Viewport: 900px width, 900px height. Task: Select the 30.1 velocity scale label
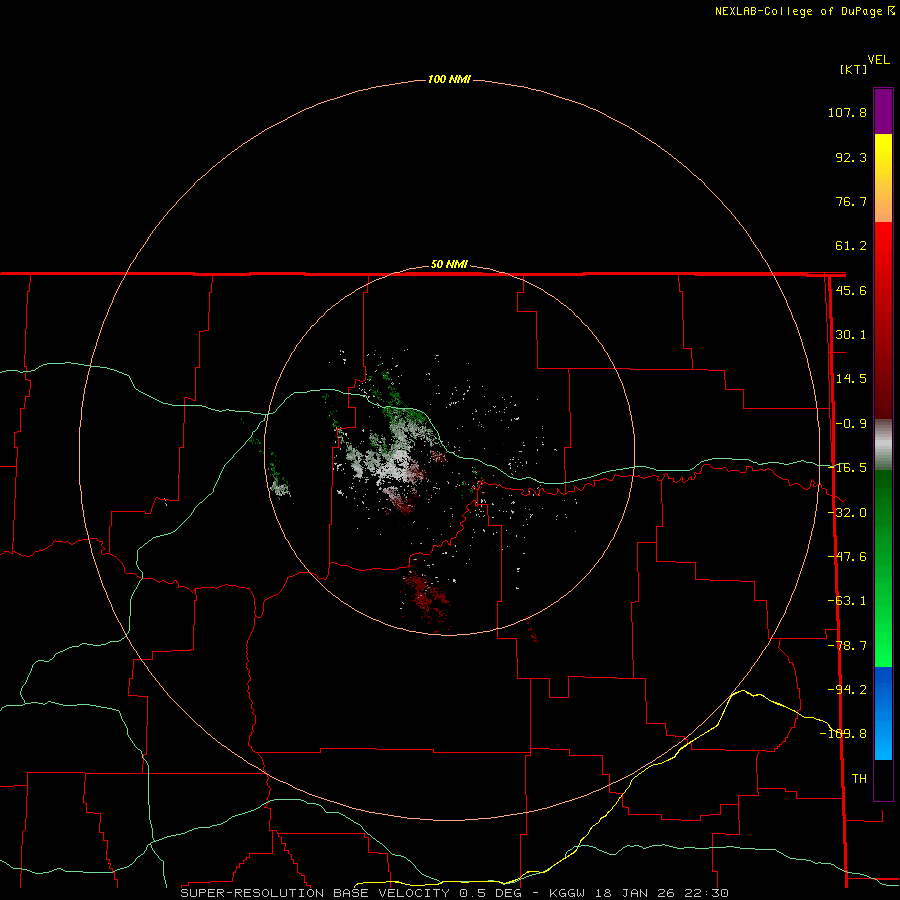851,335
